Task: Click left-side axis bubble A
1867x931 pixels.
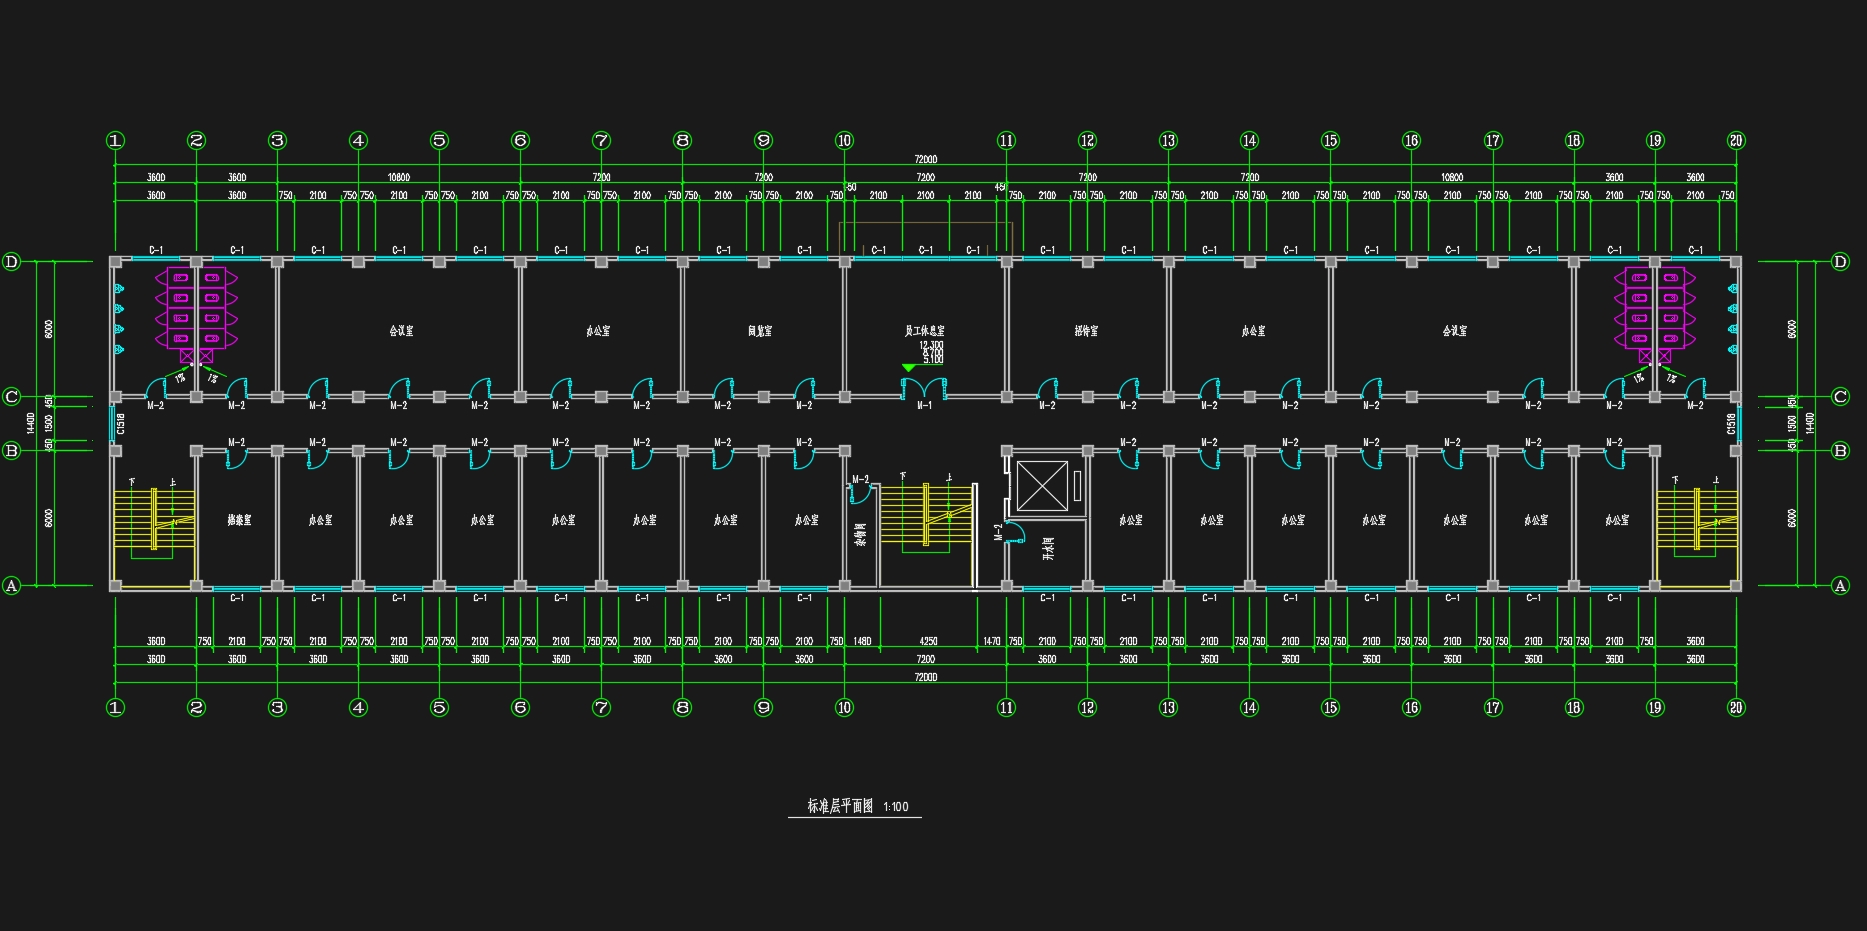Action: coord(12,586)
